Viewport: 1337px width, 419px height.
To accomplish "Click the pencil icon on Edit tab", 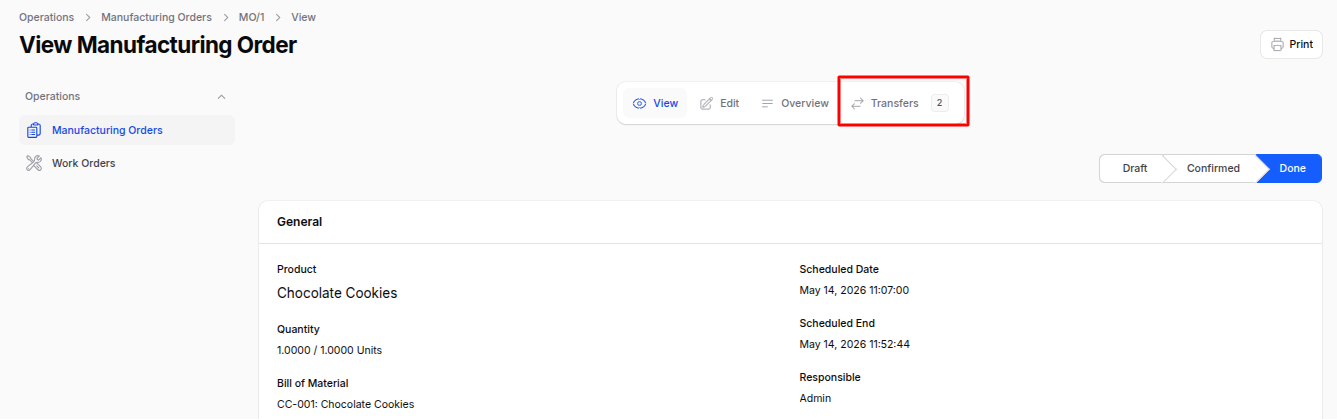I will click(x=706, y=103).
